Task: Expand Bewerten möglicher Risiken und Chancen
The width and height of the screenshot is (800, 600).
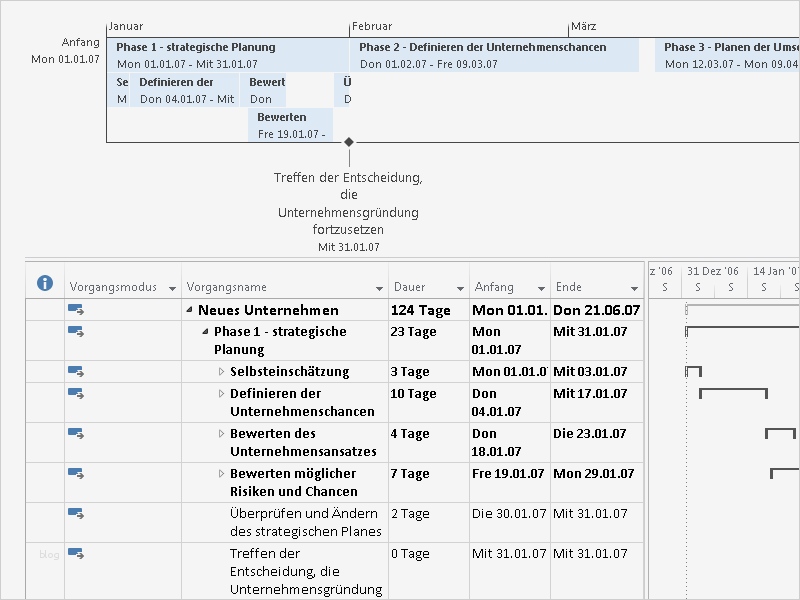Action: 222,474
